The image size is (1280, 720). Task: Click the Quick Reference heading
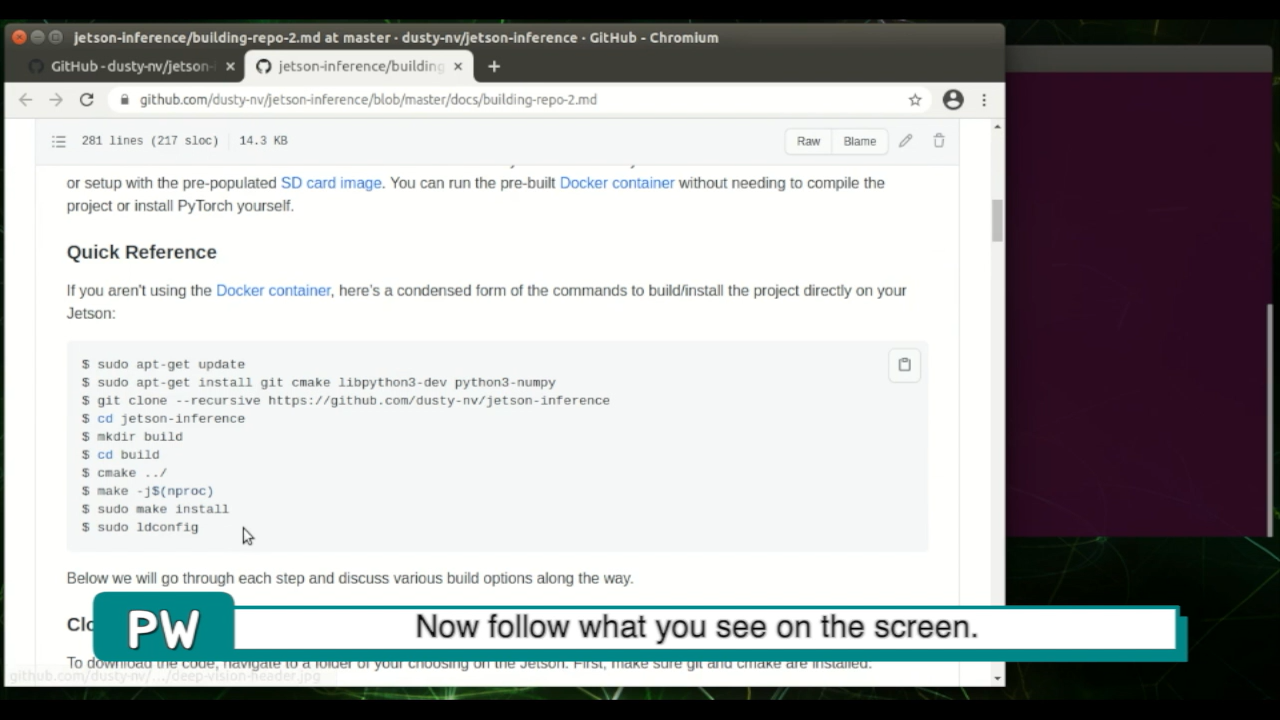click(x=142, y=252)
